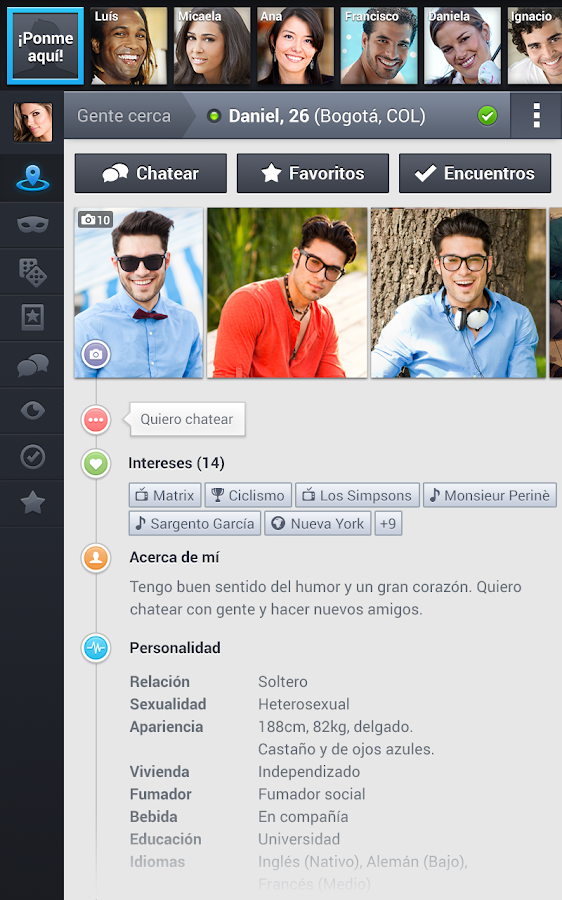The height and width of the screenshot is (900, 562).
Task: Expand the +9 more interests tag
Action: (x=388, y=523)
